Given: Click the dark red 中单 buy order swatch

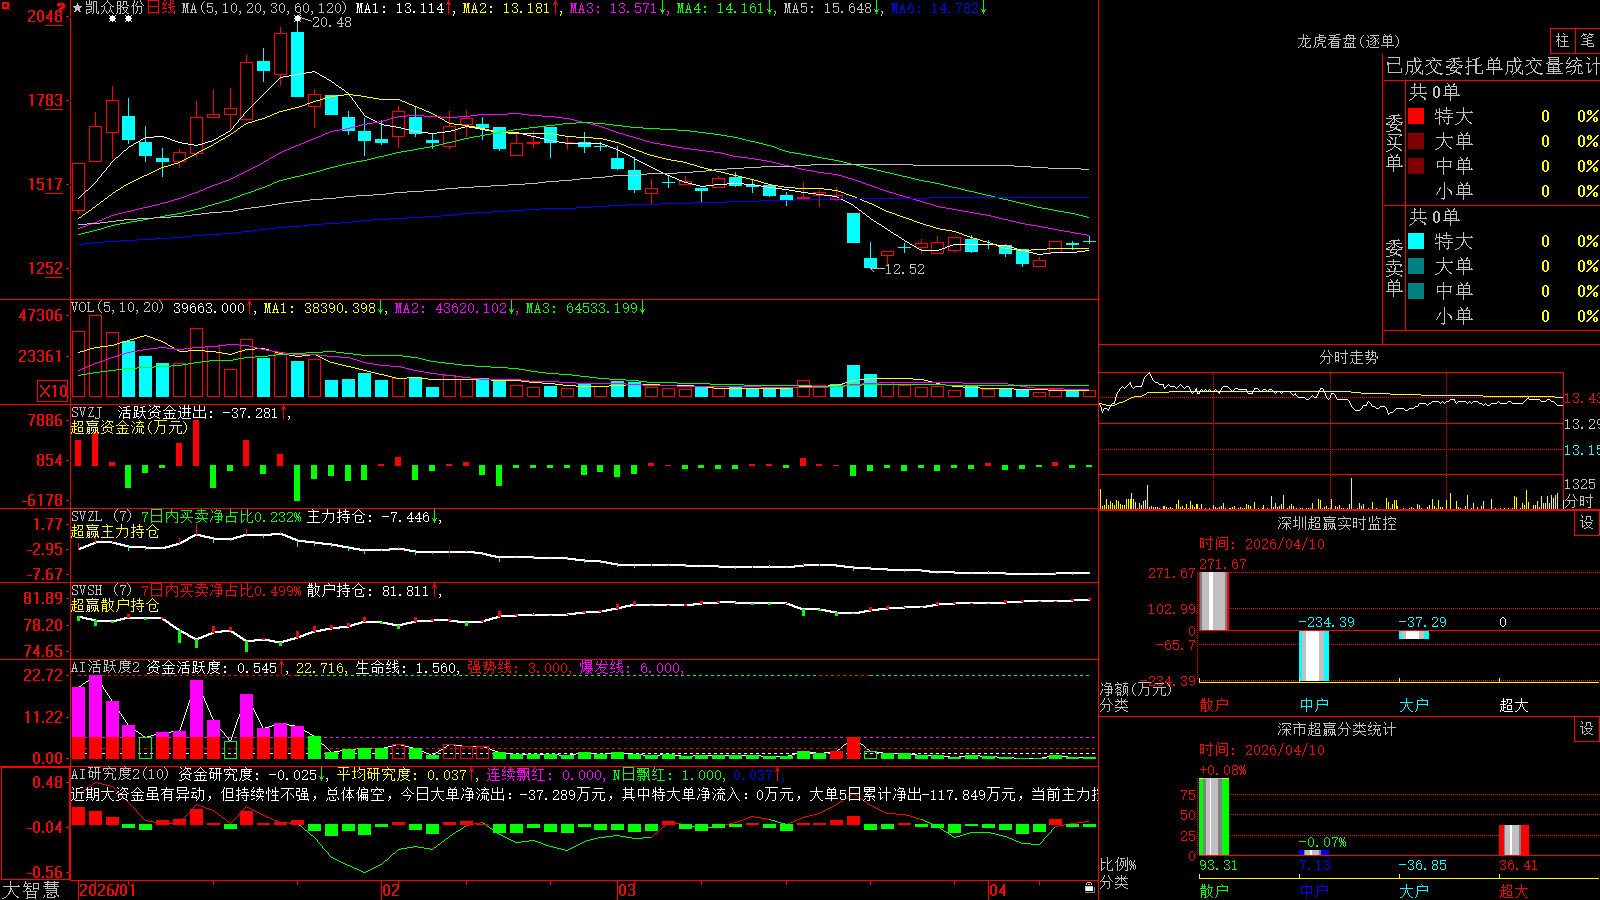Looking at the screenshot, I should pyautogui.click(x=1416, y=165).
